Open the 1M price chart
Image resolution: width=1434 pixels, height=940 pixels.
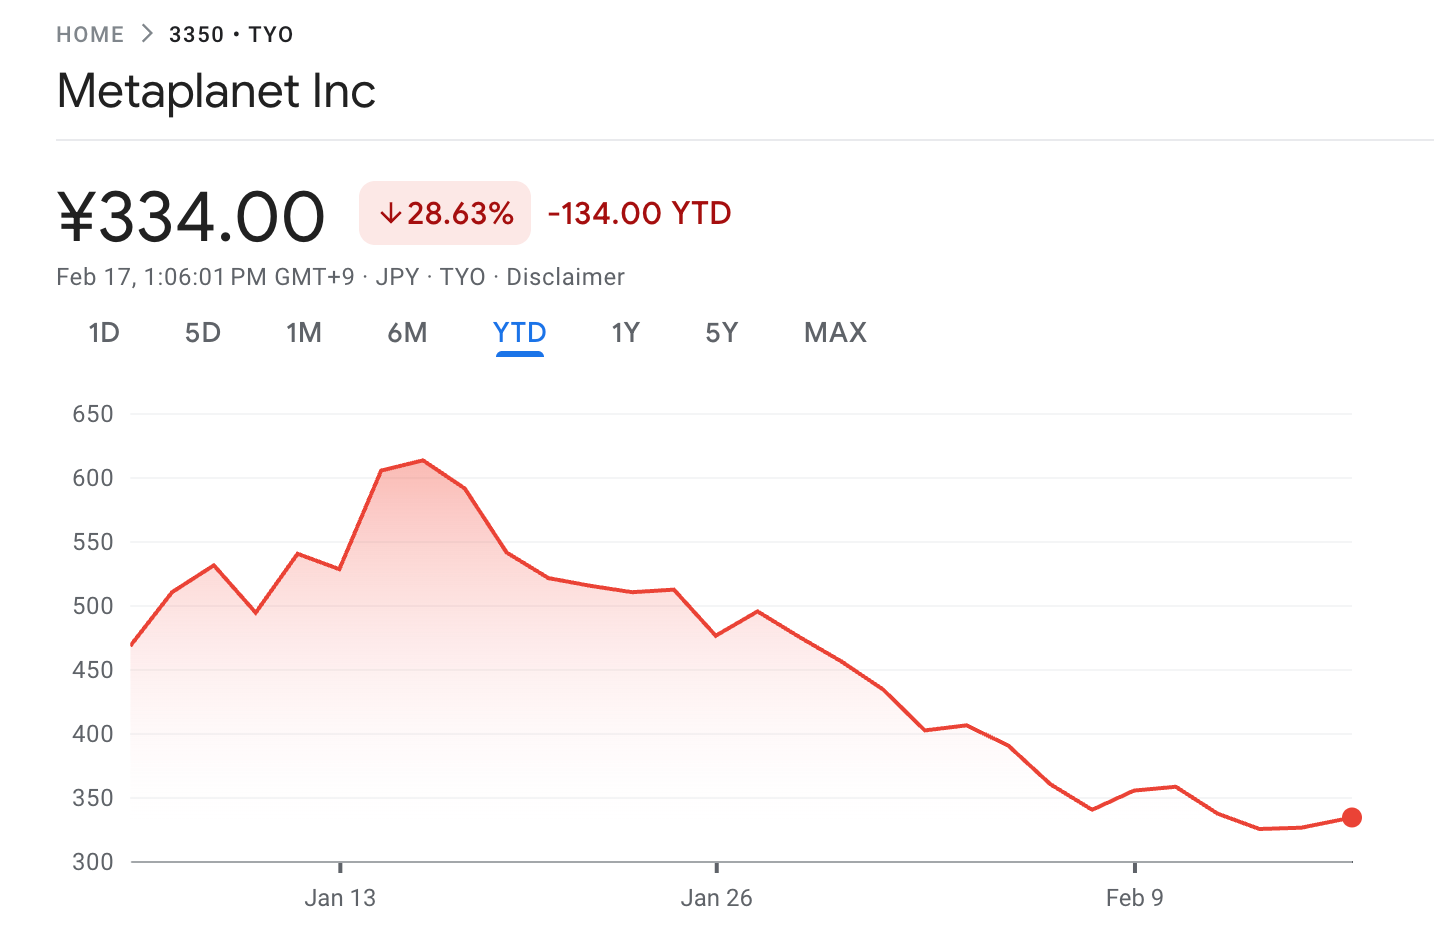304,333
